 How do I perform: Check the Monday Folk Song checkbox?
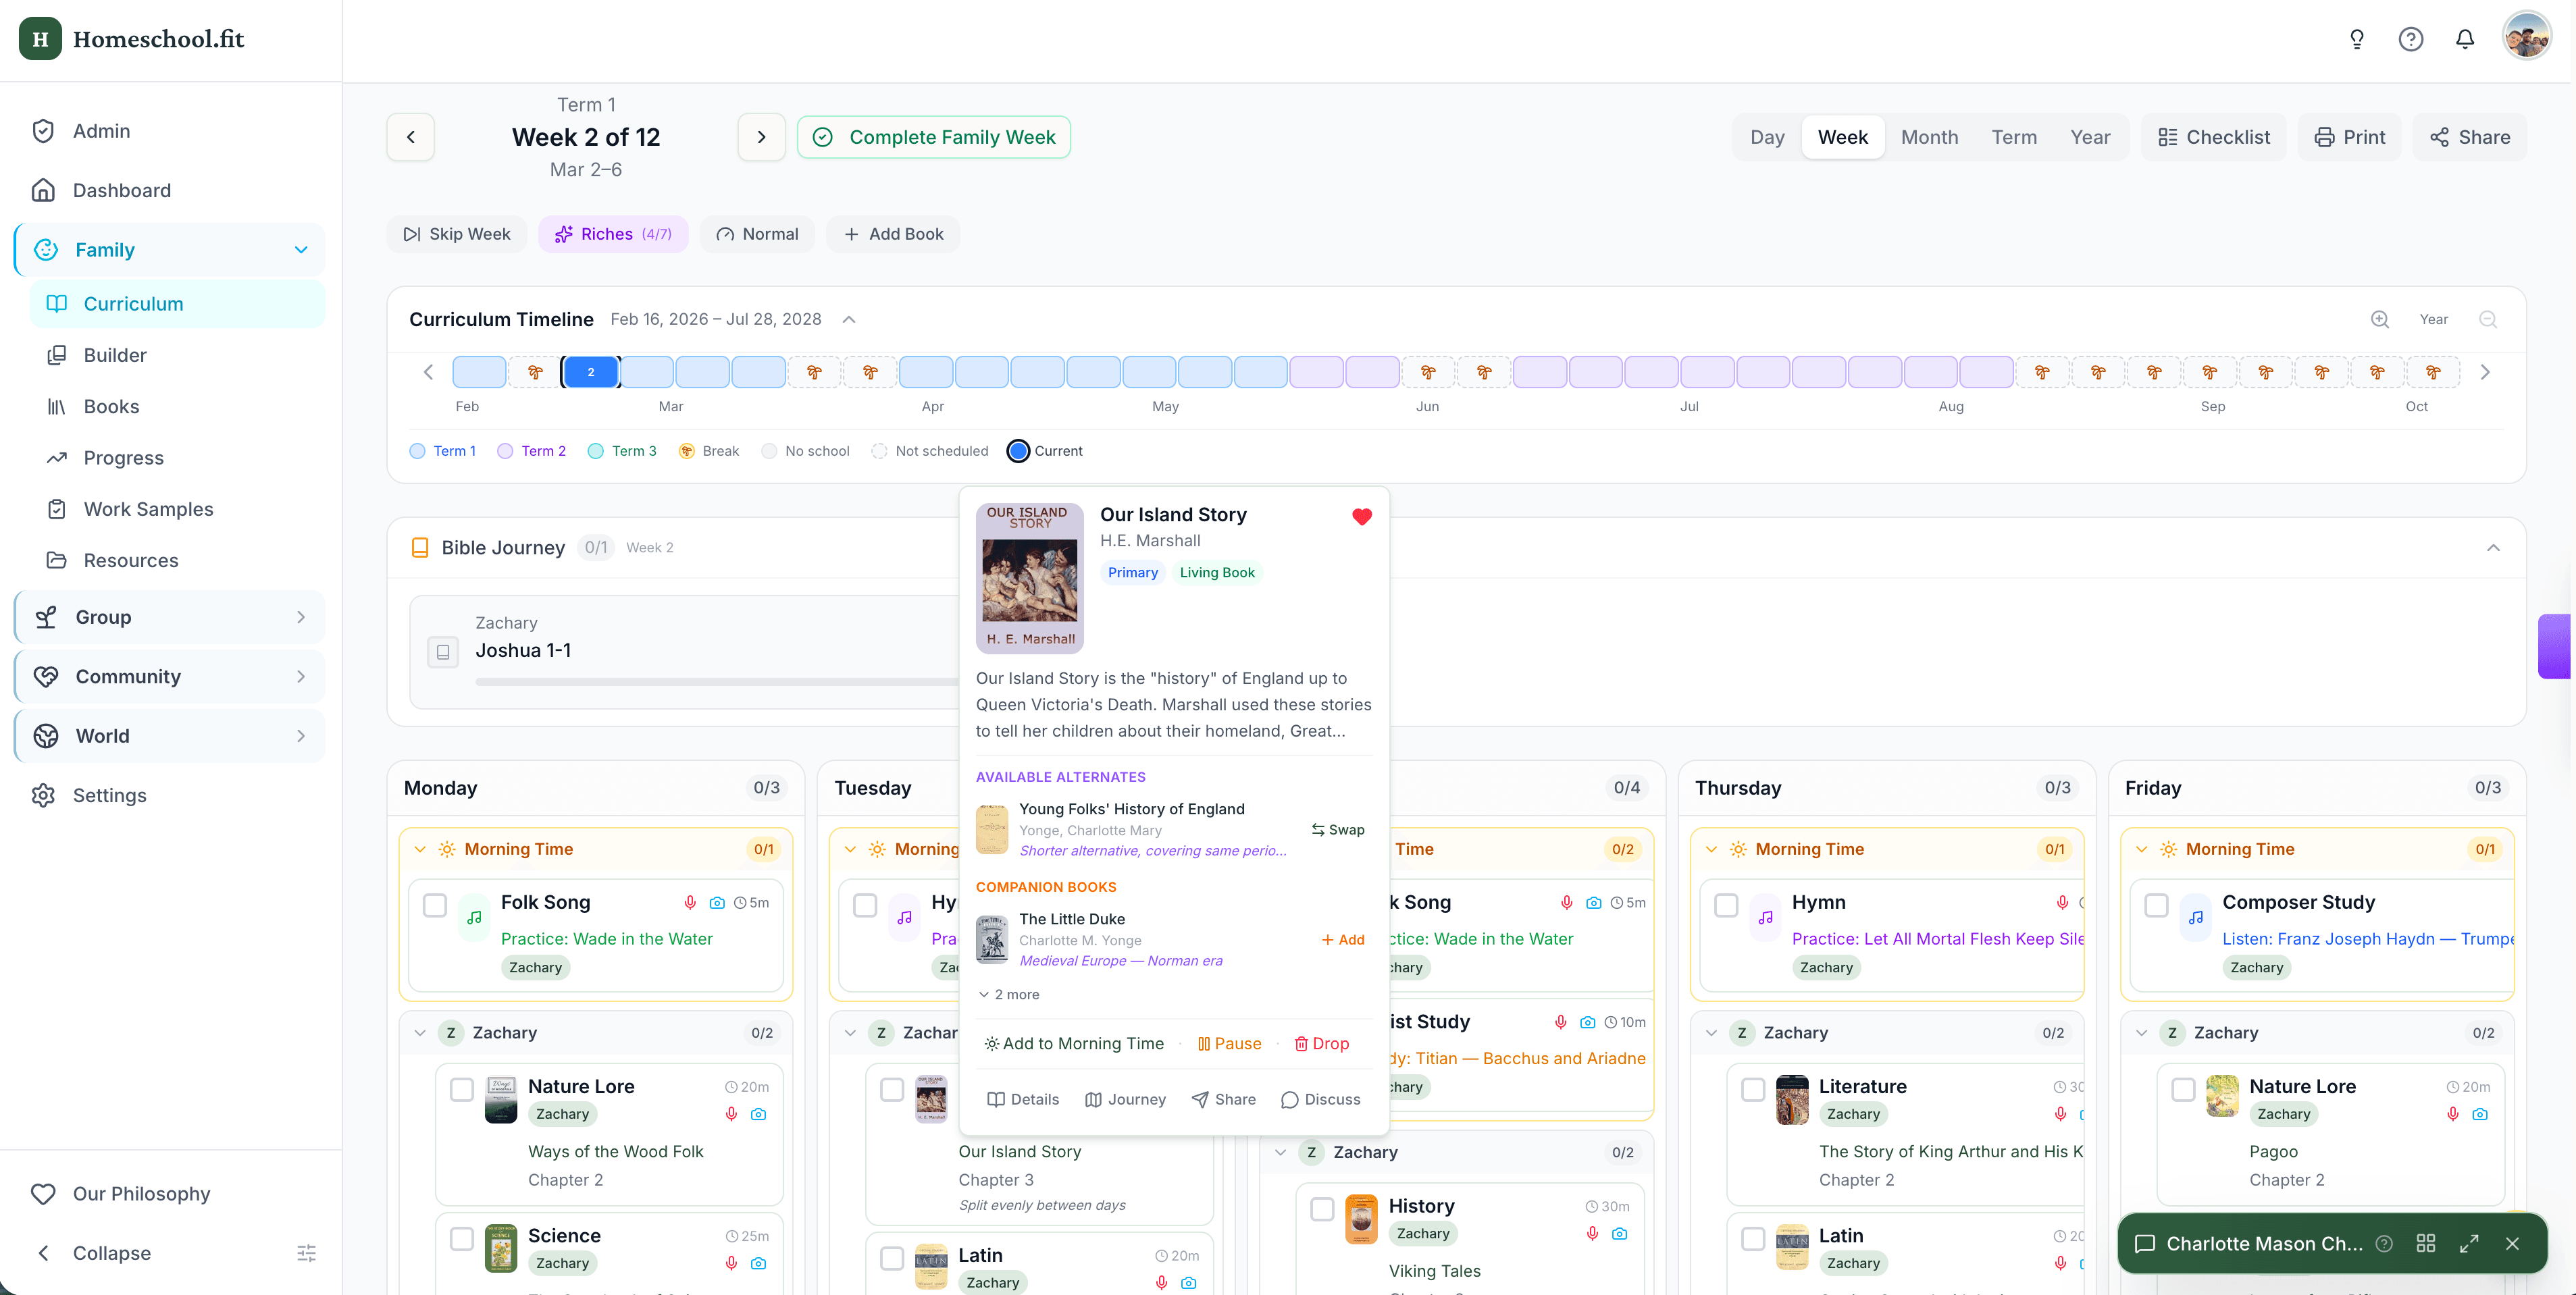[x=435, y=905]
